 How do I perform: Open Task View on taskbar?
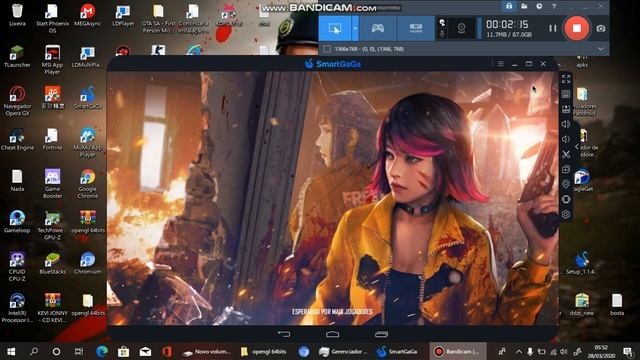click(x=79, y=351)
